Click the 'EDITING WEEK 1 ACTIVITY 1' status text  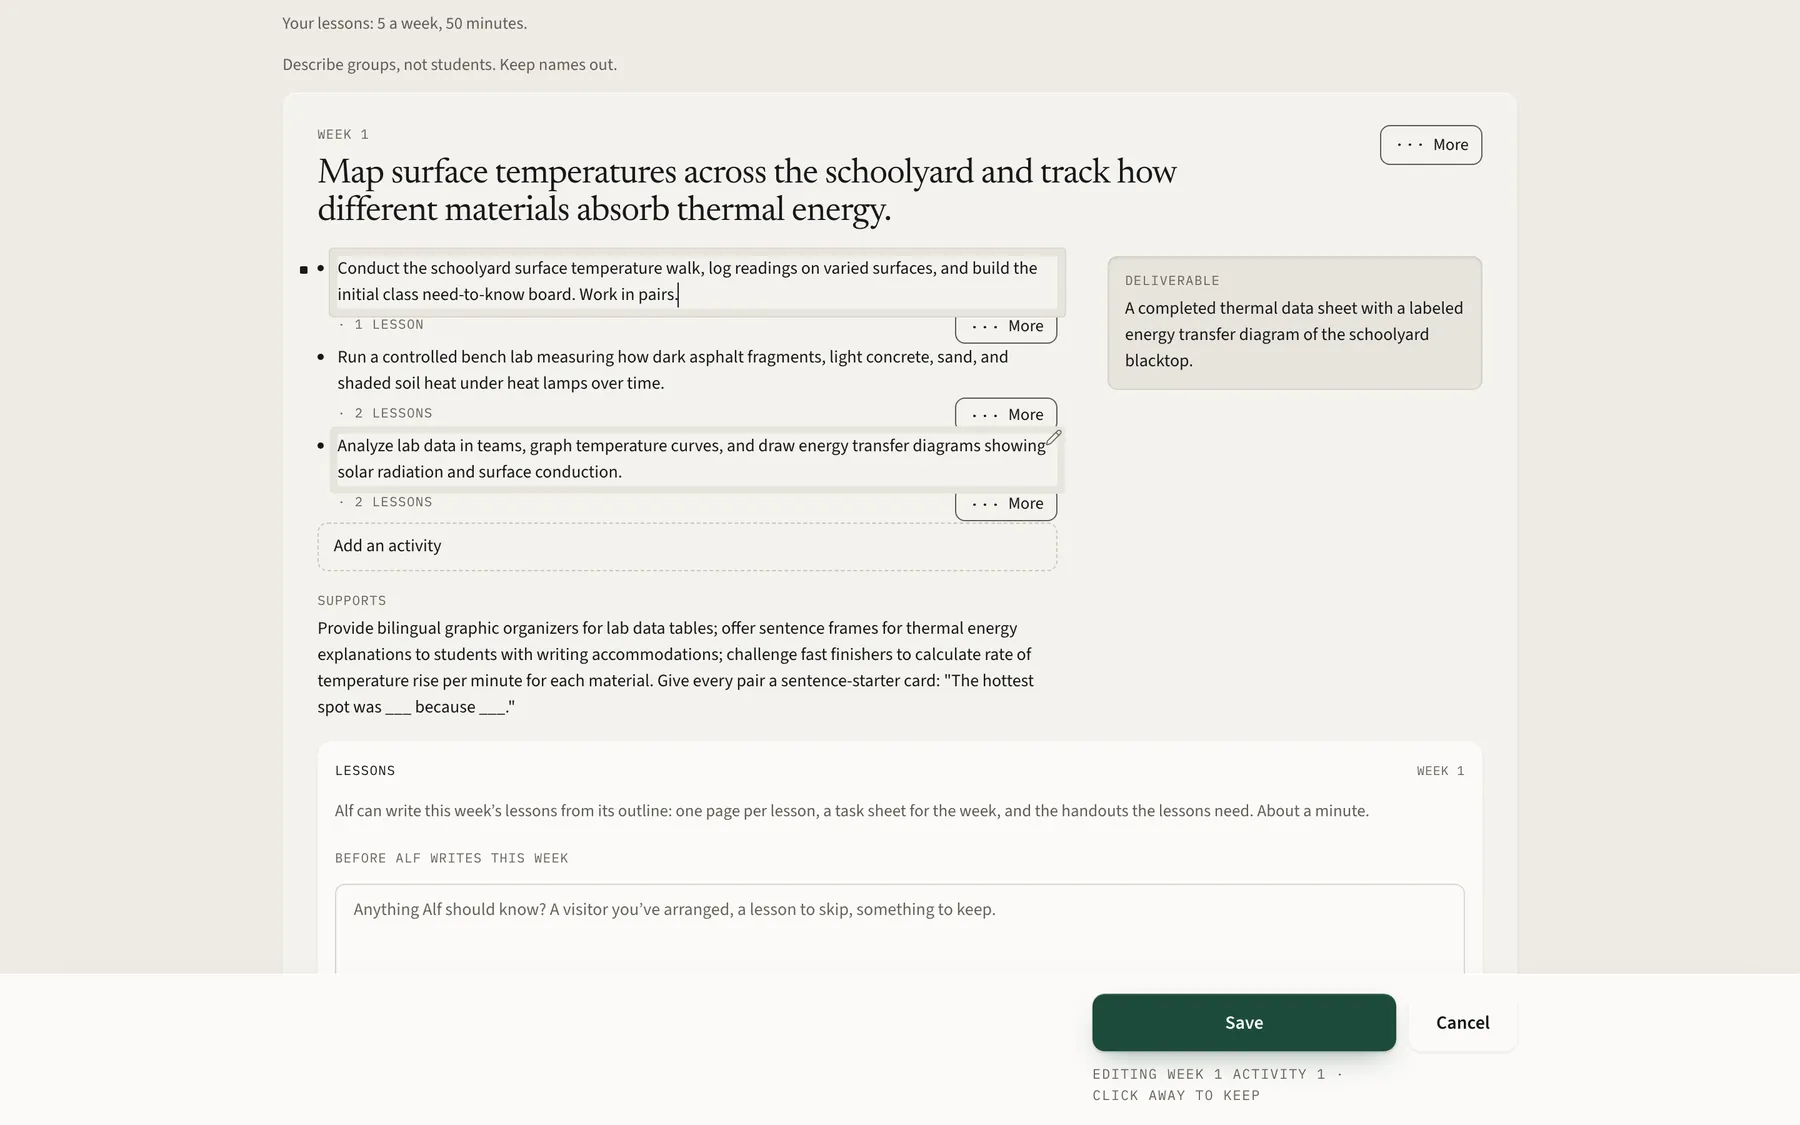pos(1217,1085)
